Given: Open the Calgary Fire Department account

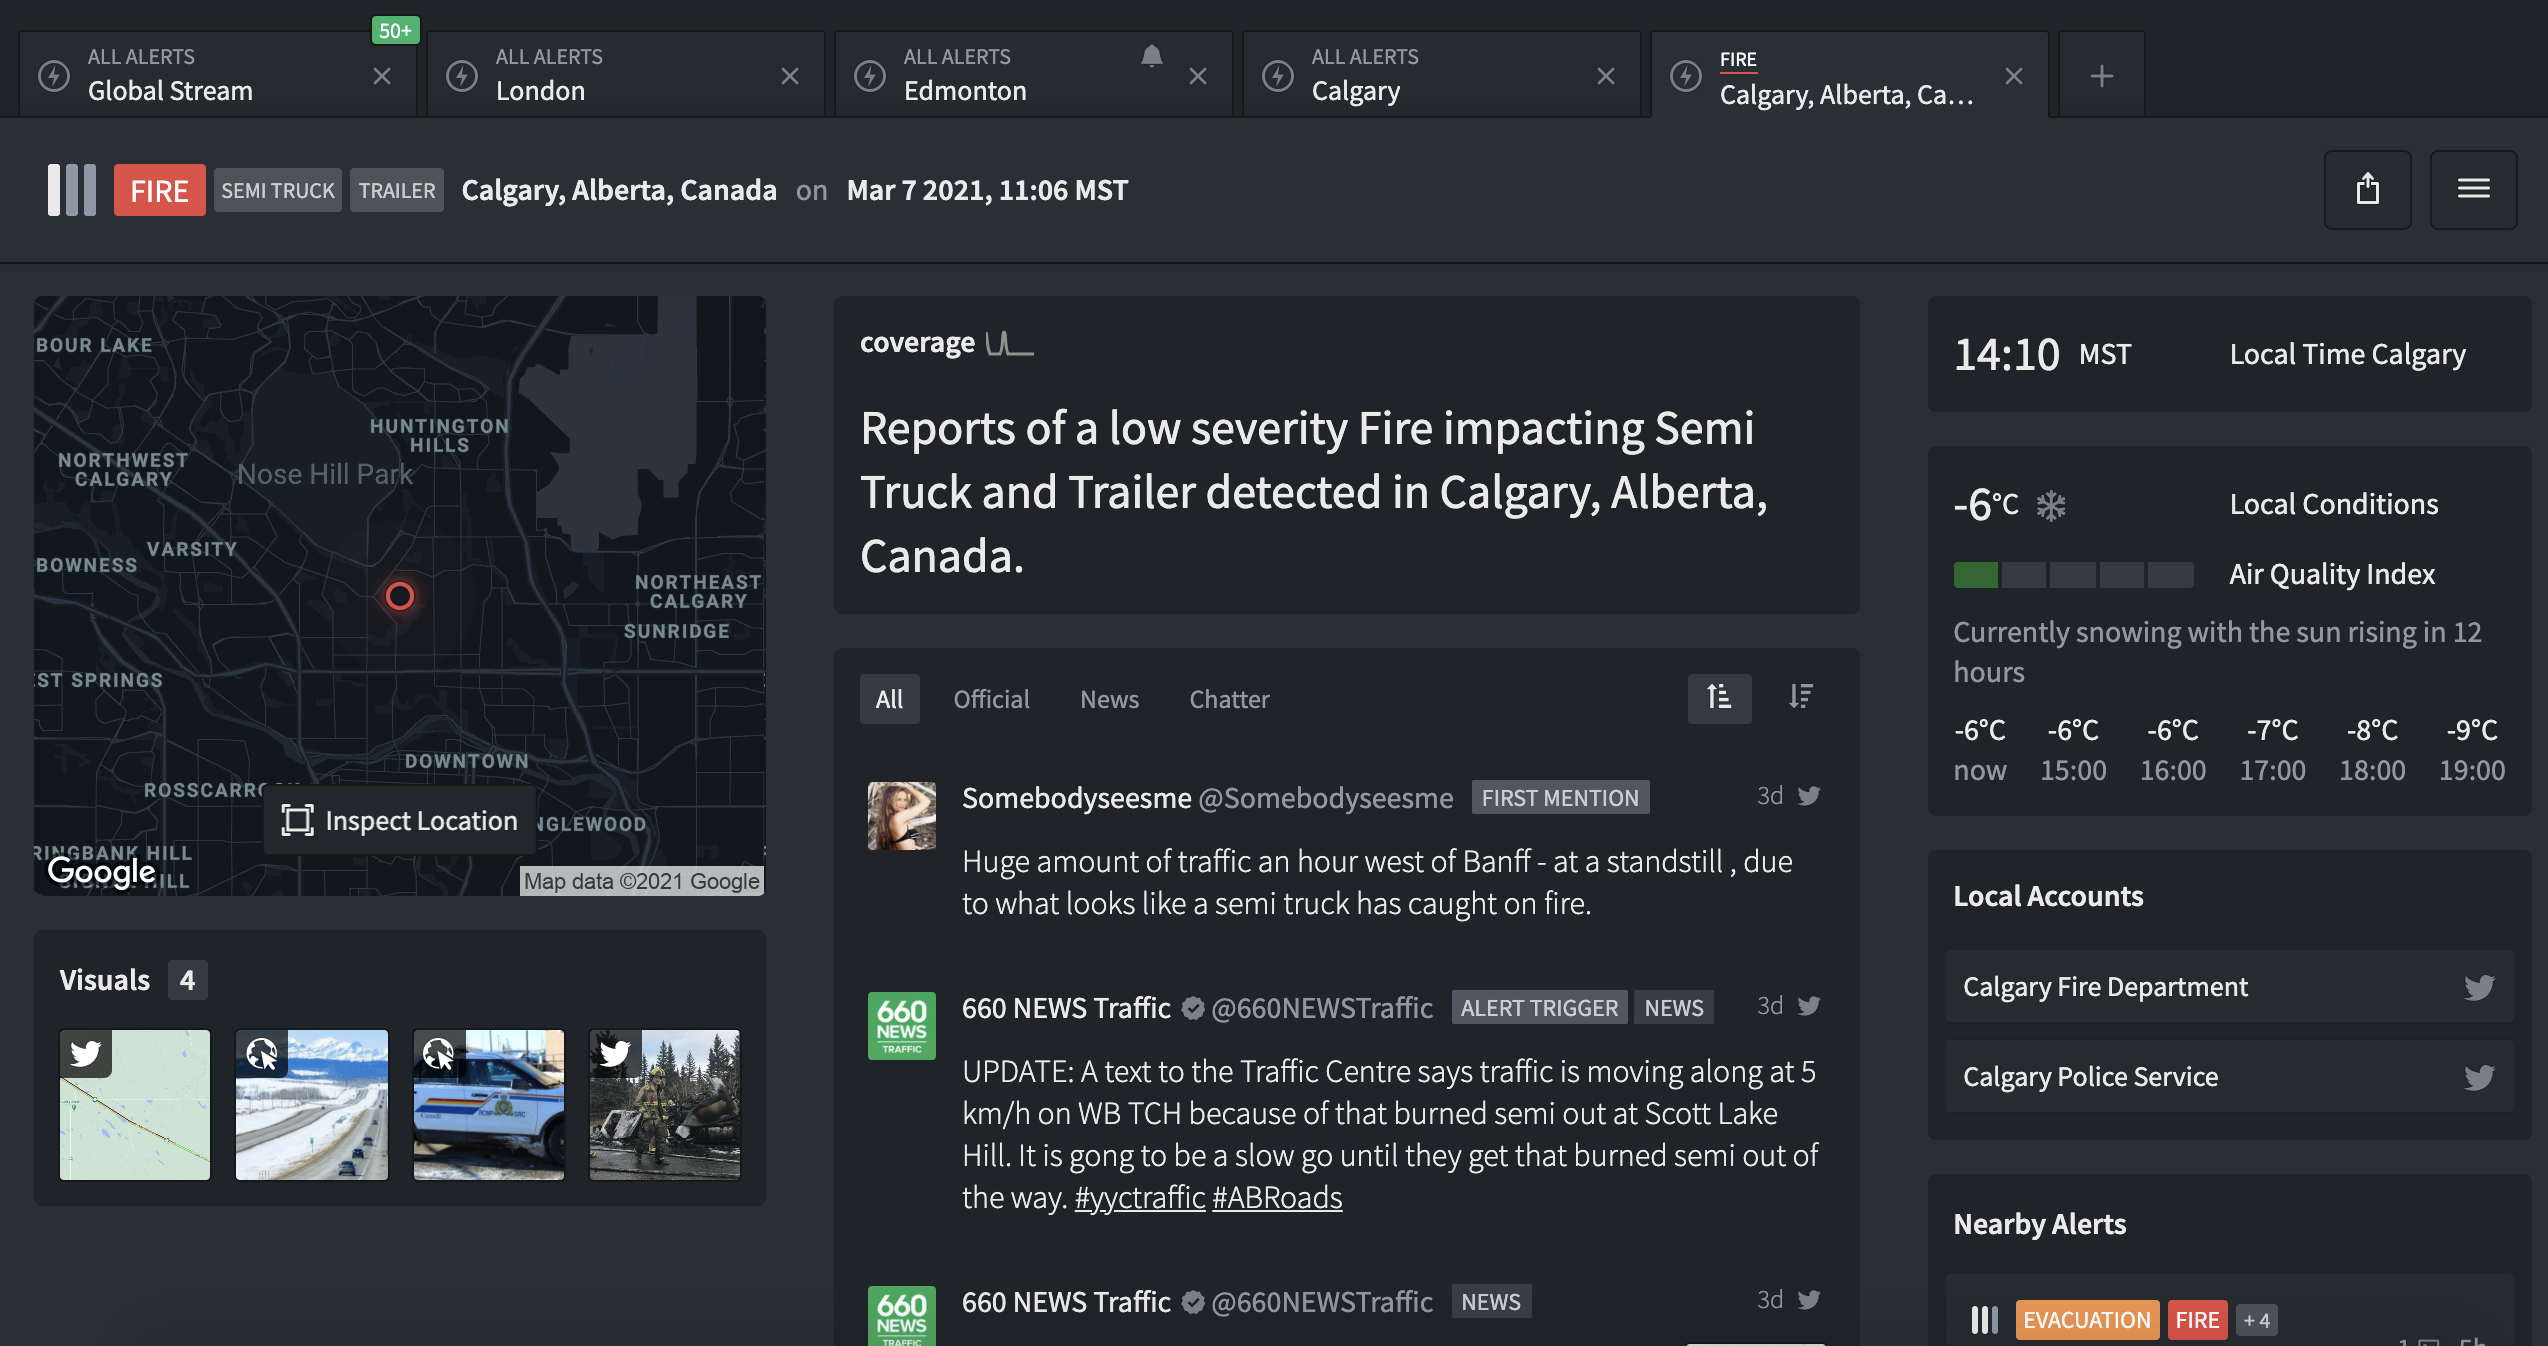Looking at the screenshot, I should pyautogui.click(x=2229, y=986).
